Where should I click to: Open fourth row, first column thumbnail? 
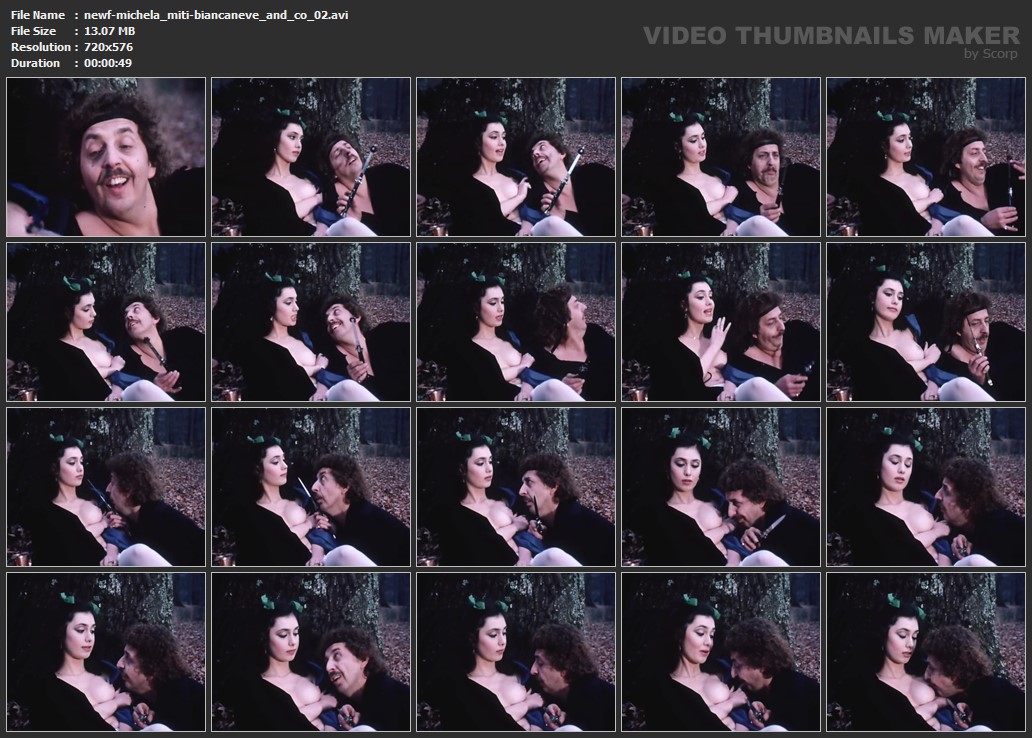[x=106, y=652]
